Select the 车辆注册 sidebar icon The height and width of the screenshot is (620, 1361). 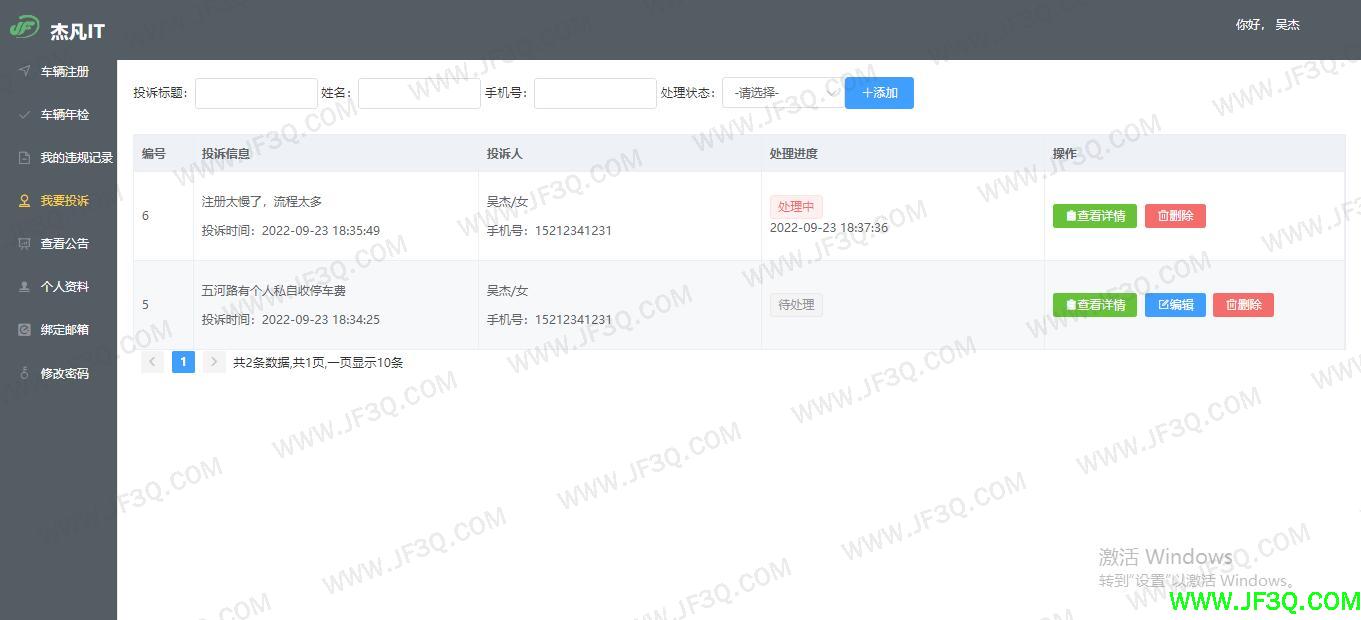[22, 71]
